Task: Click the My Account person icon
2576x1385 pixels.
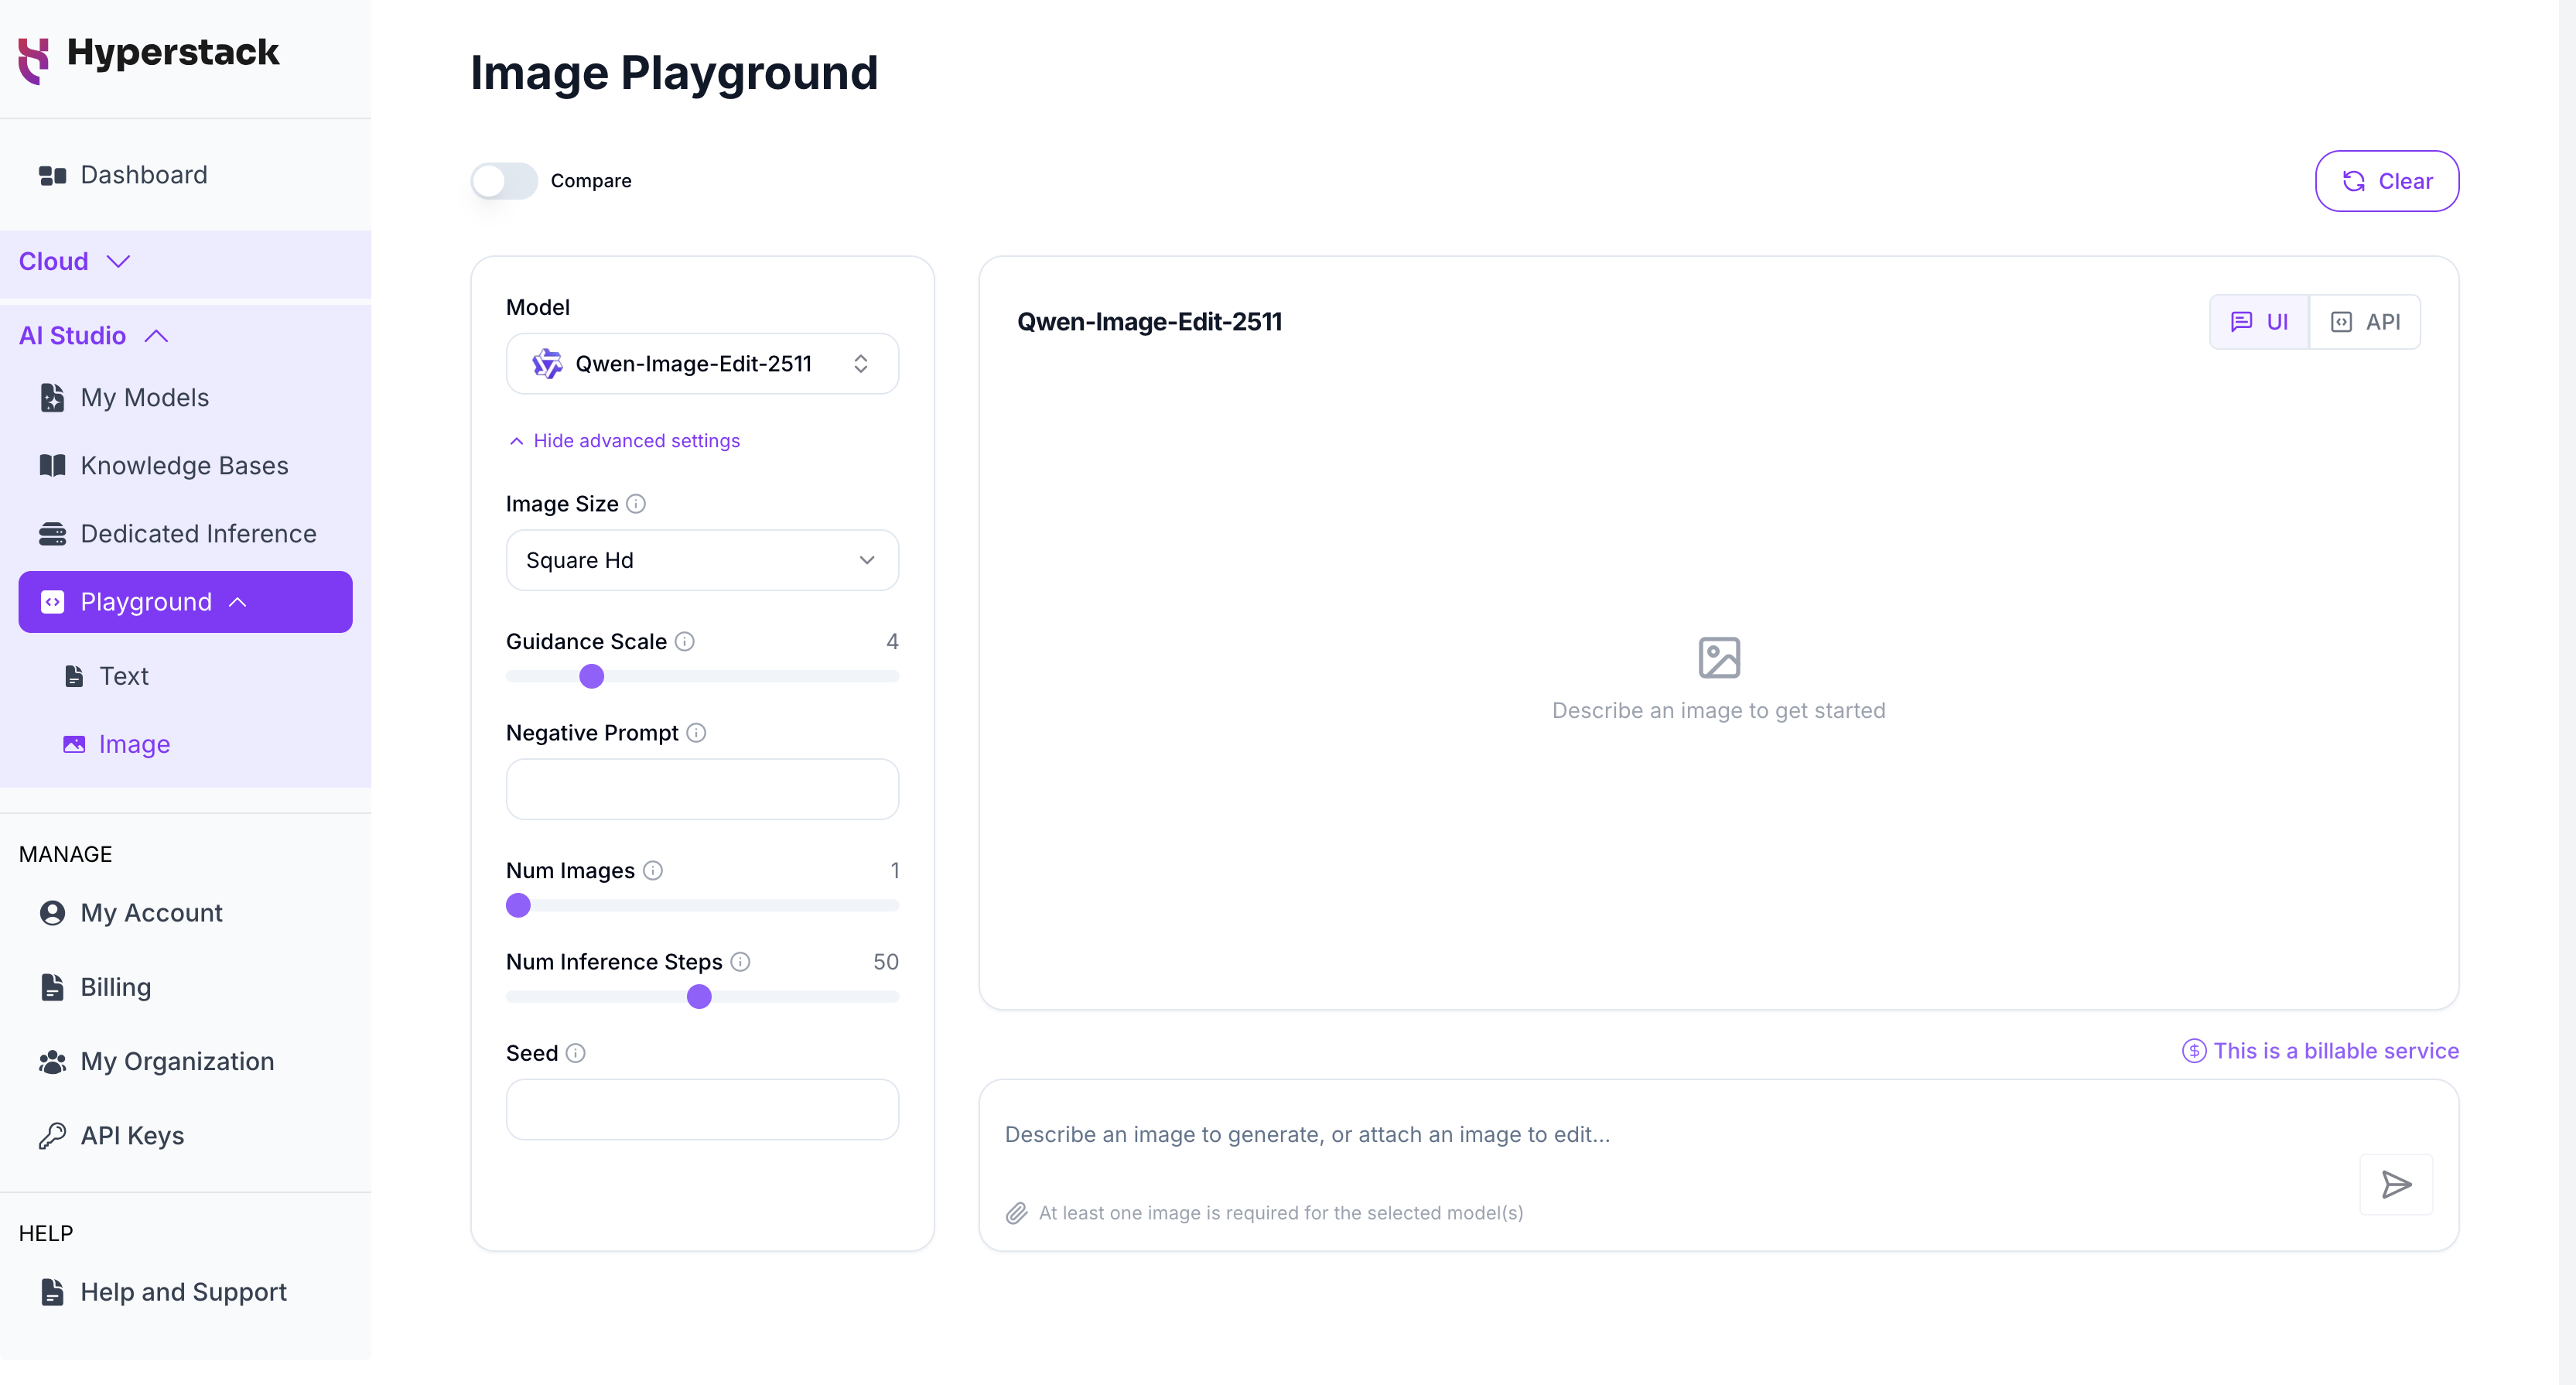Action: point(52,913)
